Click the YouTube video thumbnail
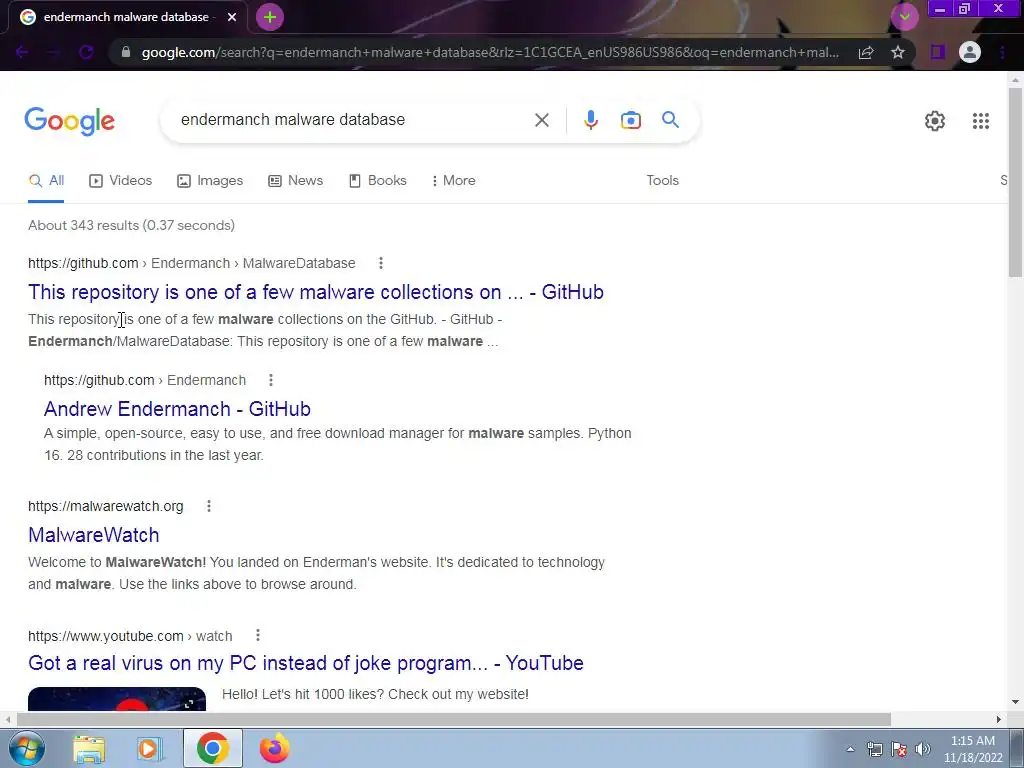This screenshot has width=1024, height=768. (x=117, y=699)
